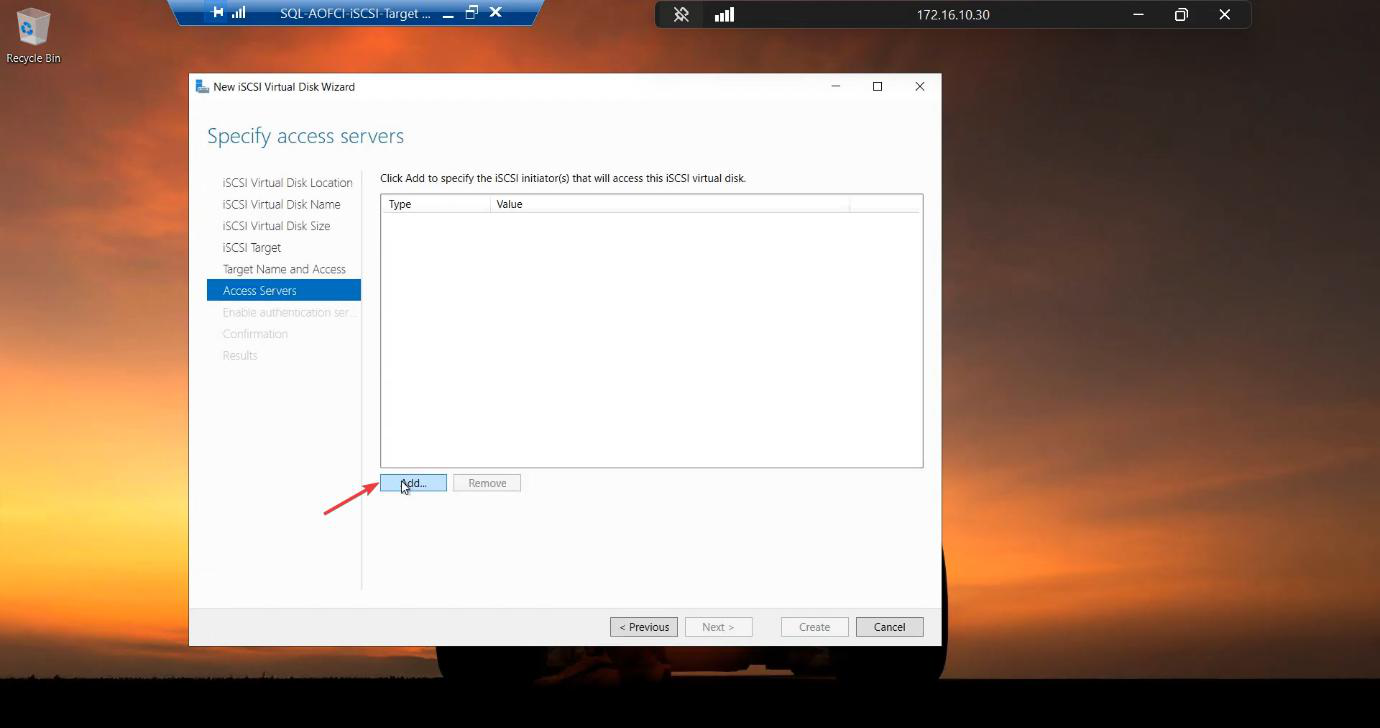Go to iSCSI Virtual Disk Location step

click(x=287, y=183)
